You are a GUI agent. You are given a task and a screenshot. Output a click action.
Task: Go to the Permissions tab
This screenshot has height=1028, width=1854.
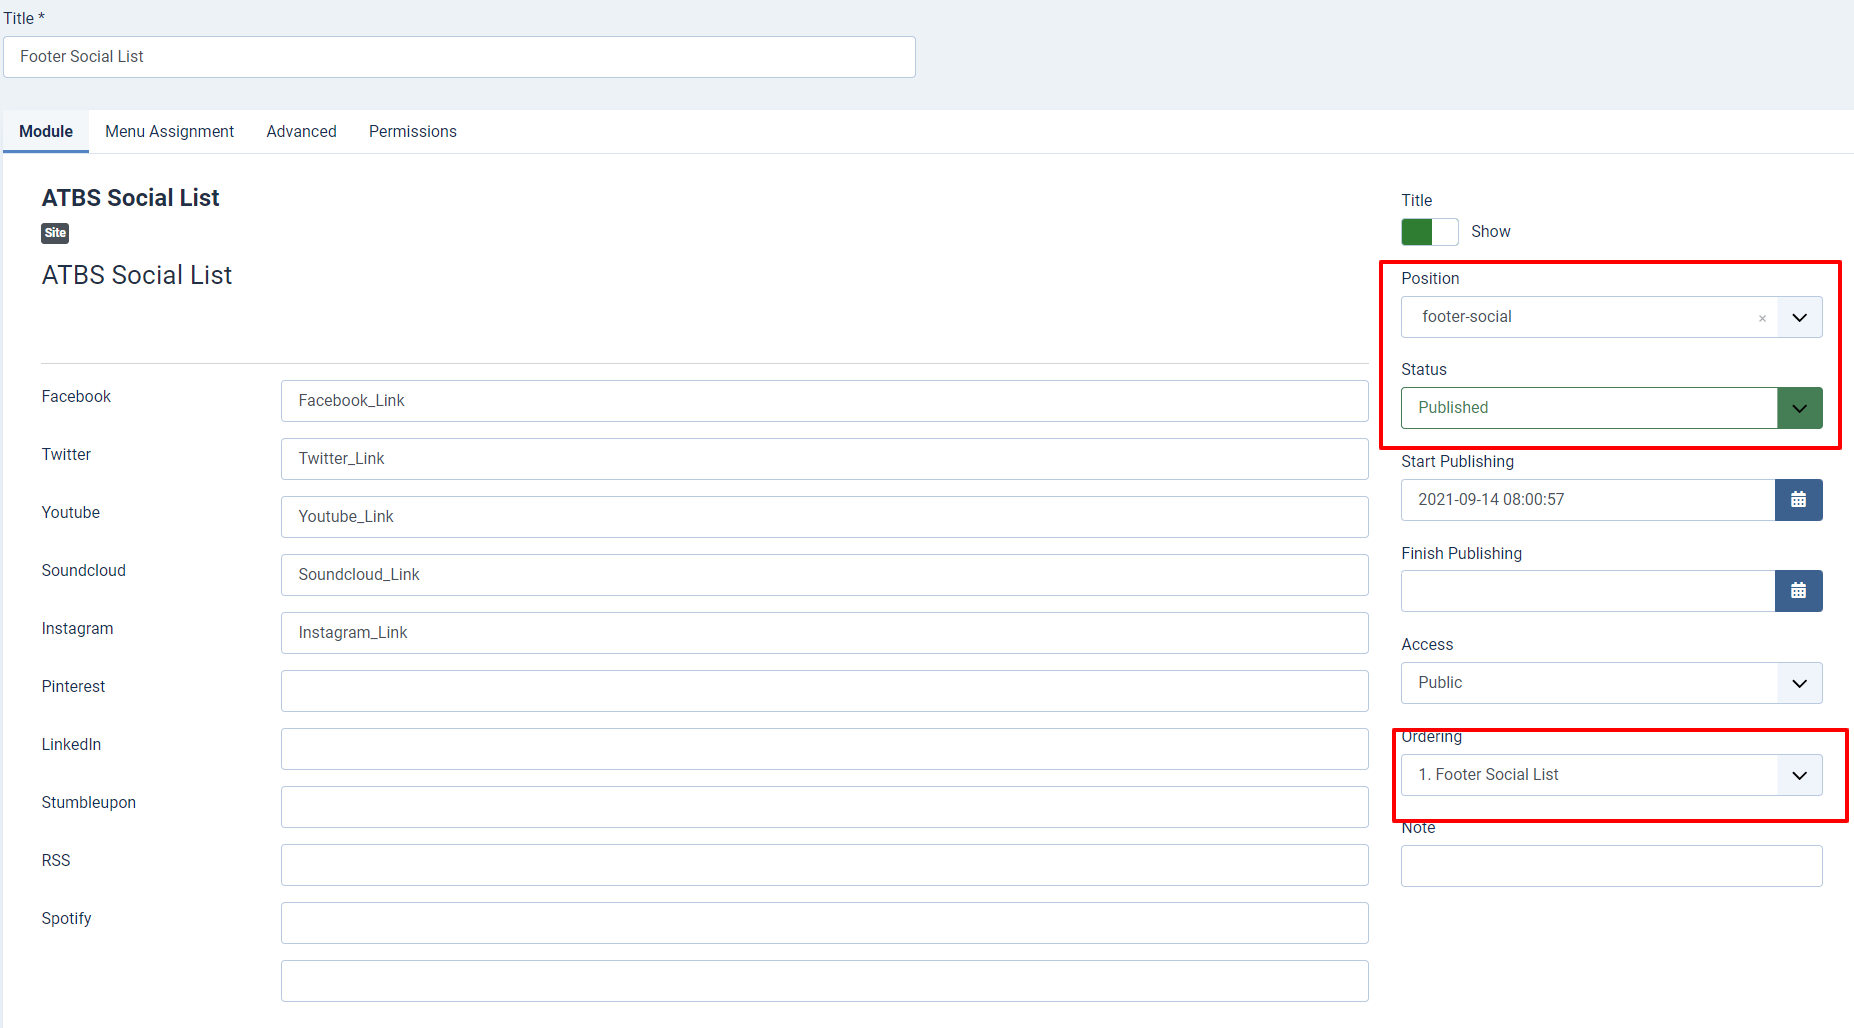(412, 132)
